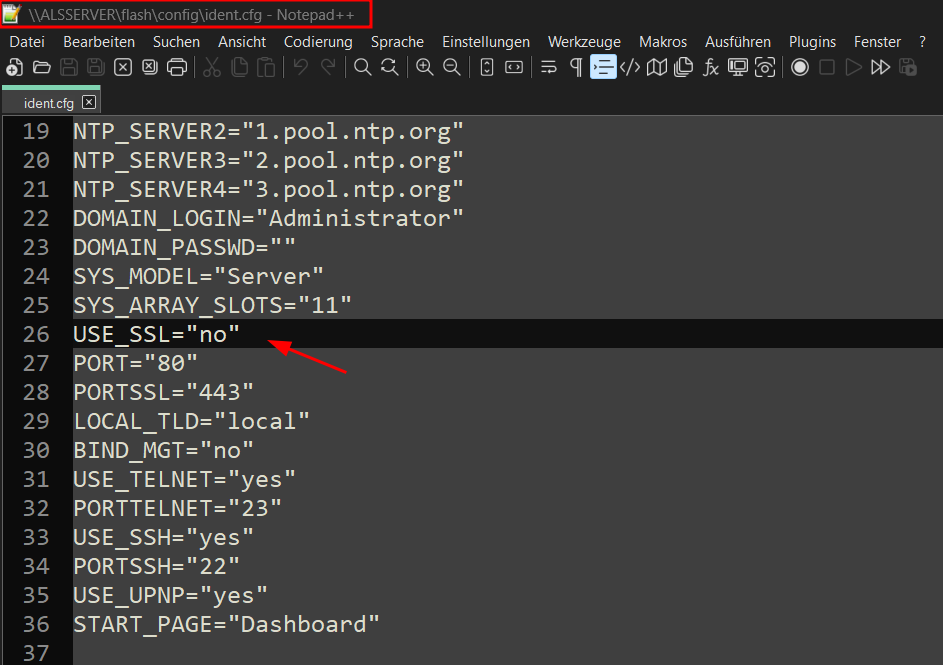Open the Sprache menu
943x665 pixels.
pos(398,42)
